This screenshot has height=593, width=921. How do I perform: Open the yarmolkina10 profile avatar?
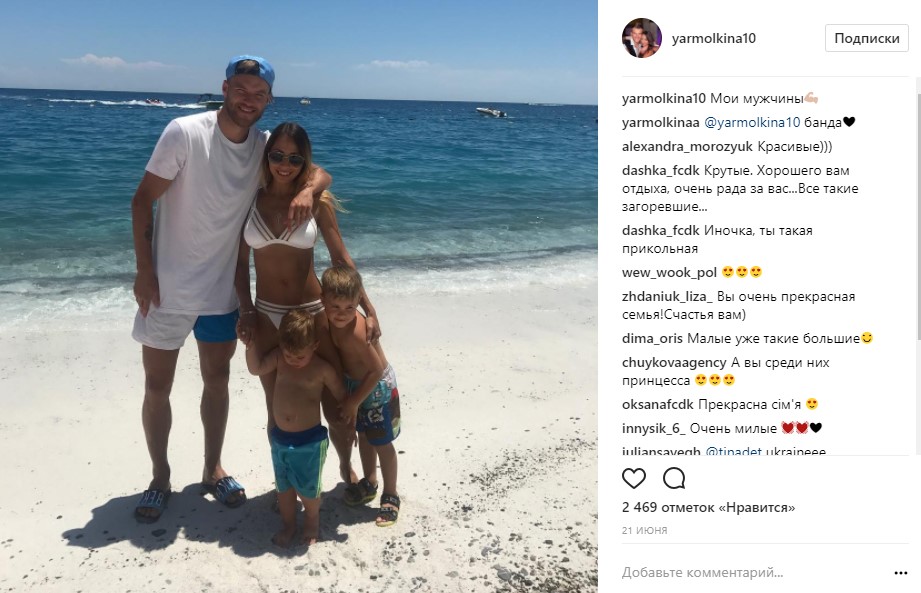[642, 38]
